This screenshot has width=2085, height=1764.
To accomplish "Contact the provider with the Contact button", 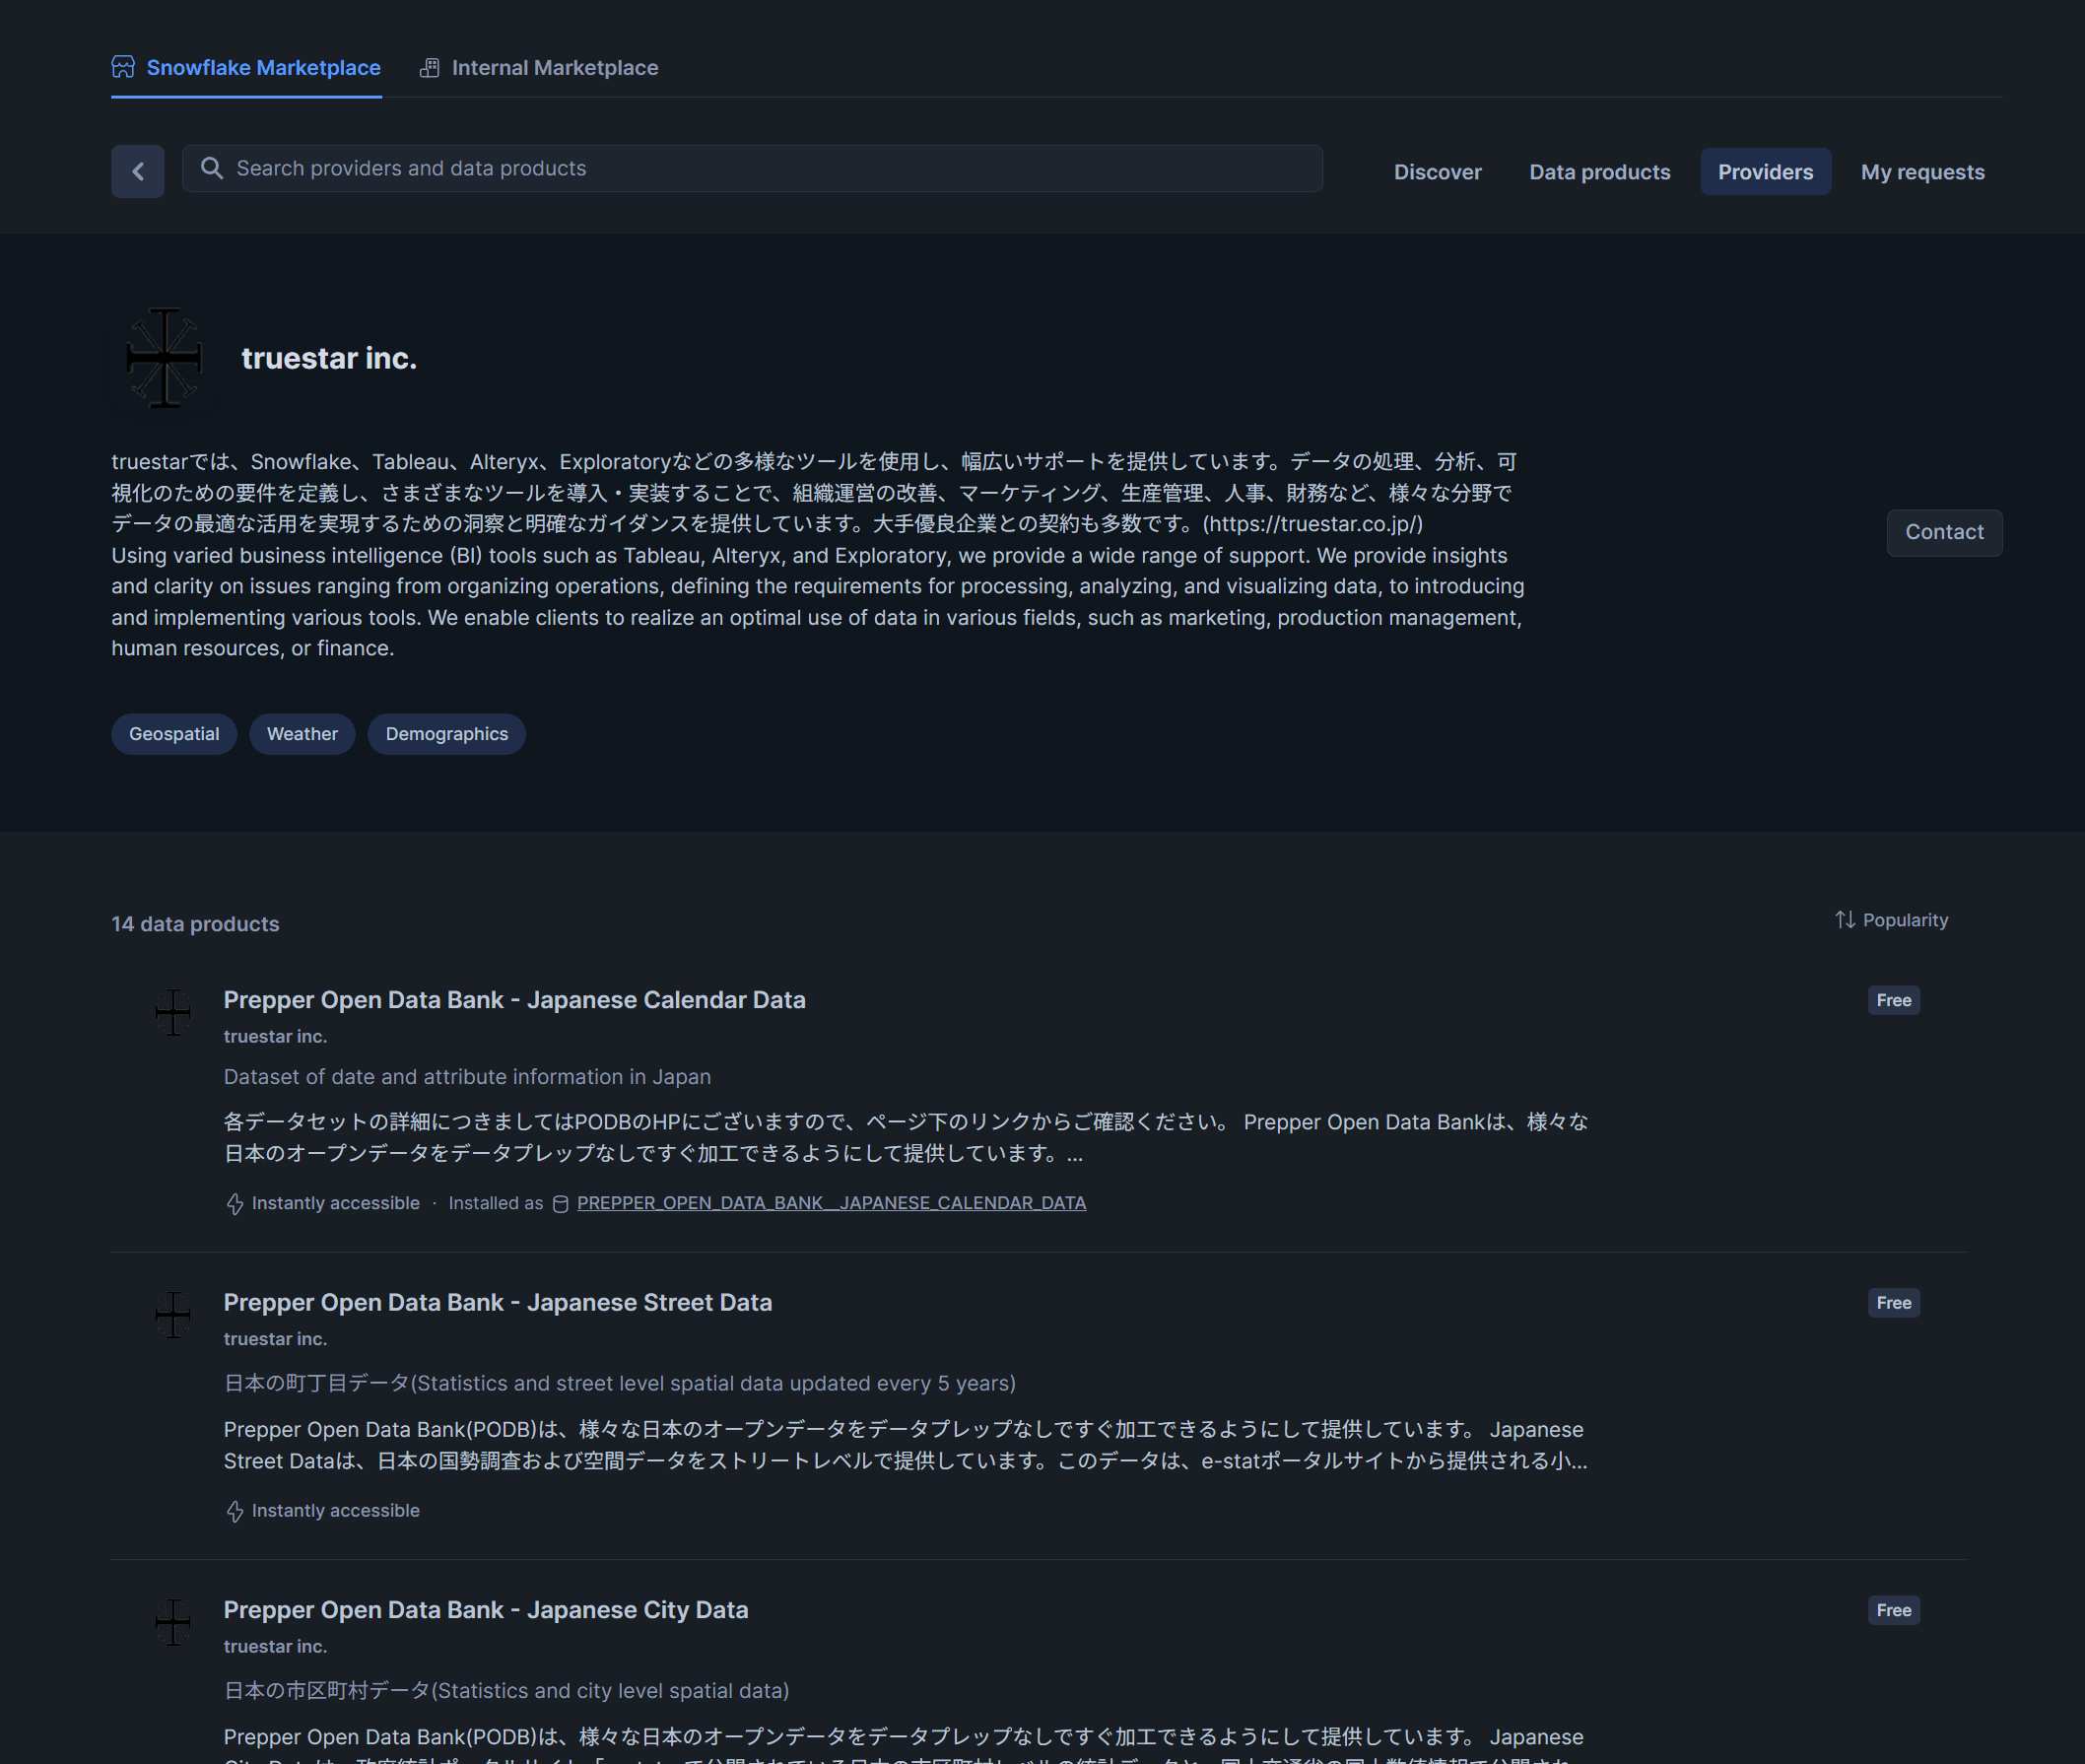I will pyautogui.click(x=1944, y=532).
